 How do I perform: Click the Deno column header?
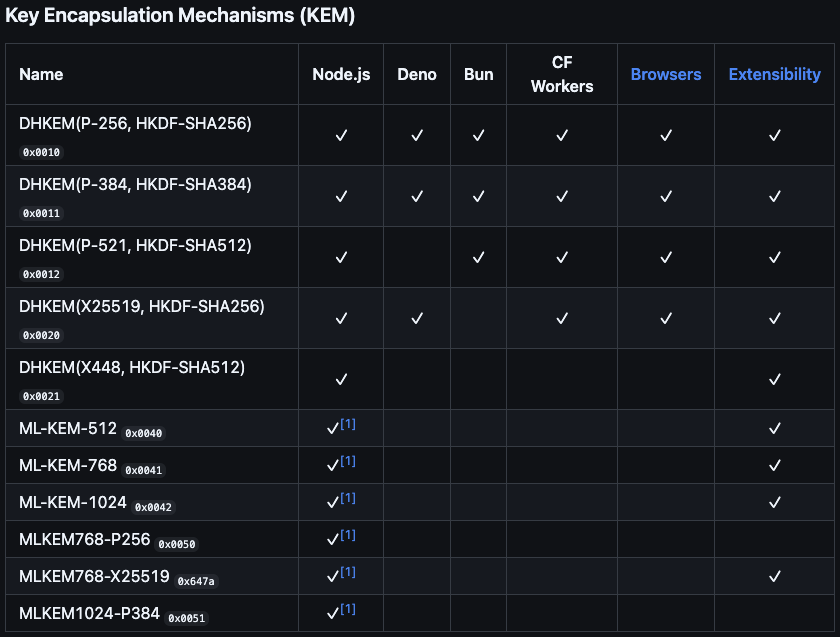click(x=417, y=74)
